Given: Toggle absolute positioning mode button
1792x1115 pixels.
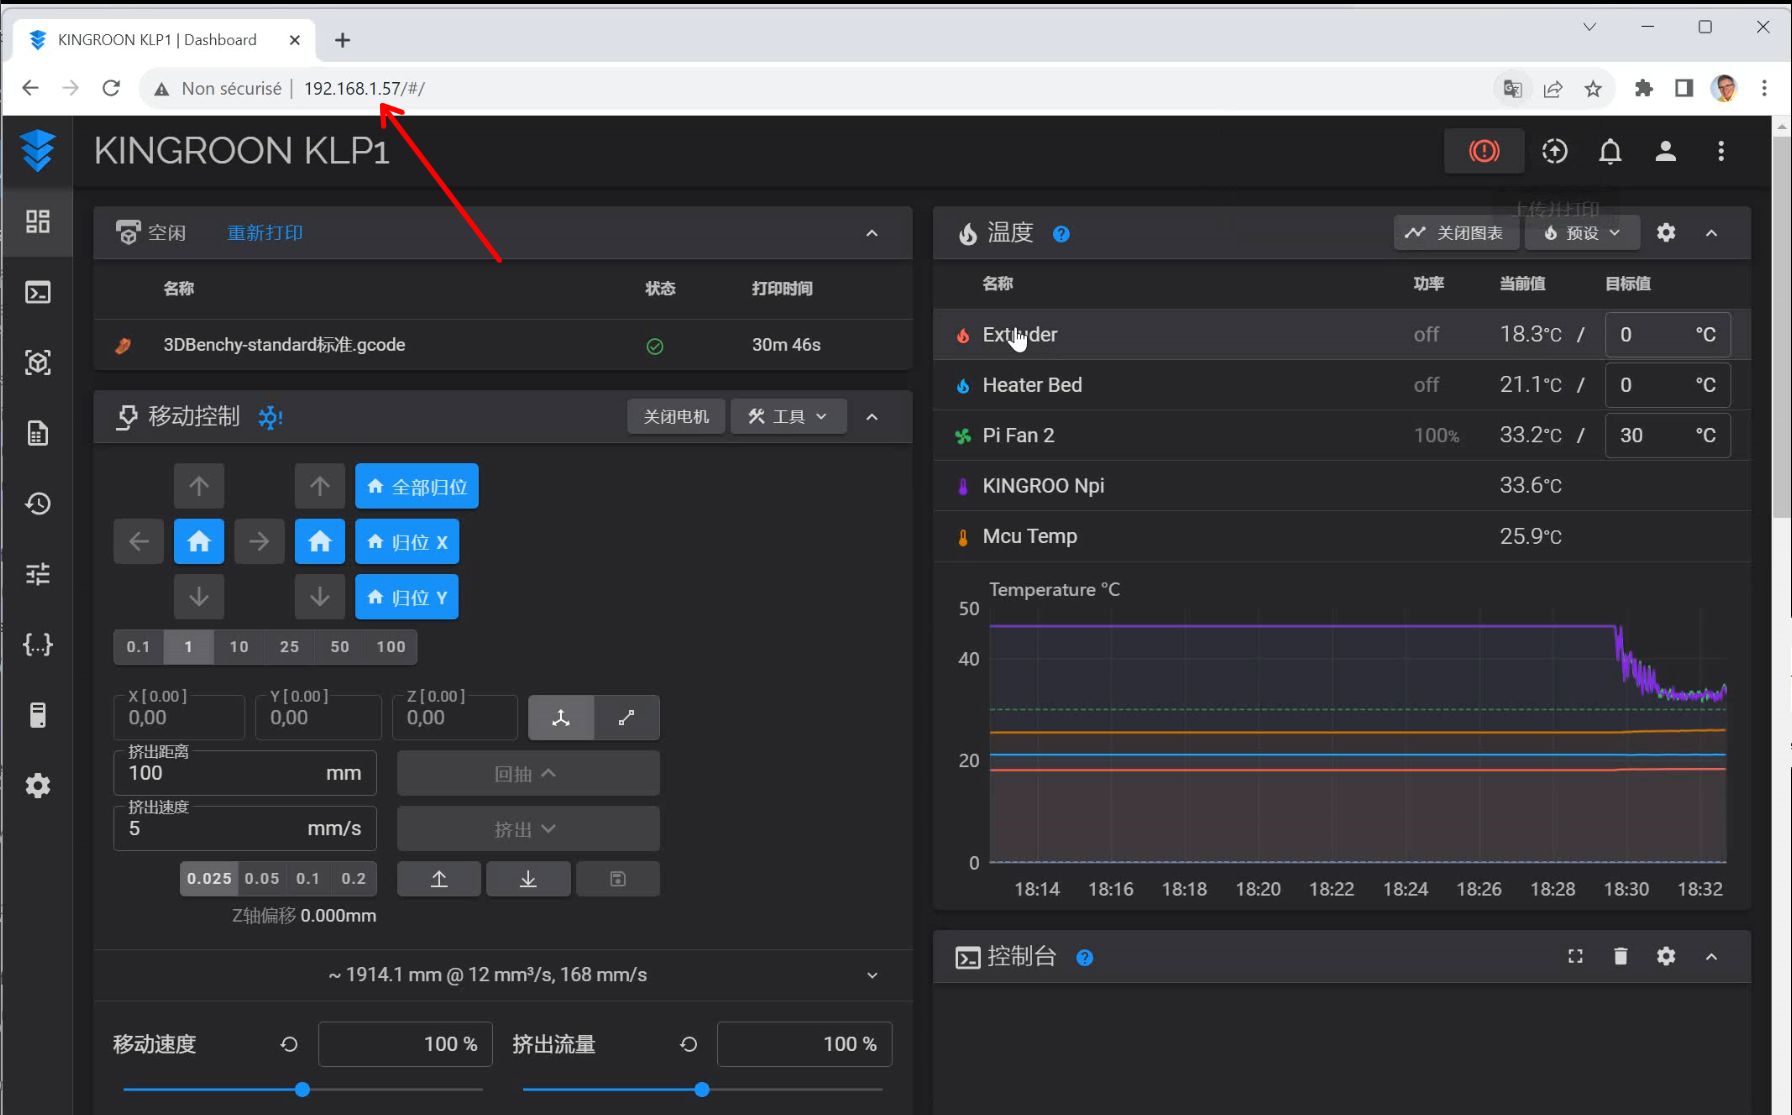Looking at the screenshot, I should (561, 718).
